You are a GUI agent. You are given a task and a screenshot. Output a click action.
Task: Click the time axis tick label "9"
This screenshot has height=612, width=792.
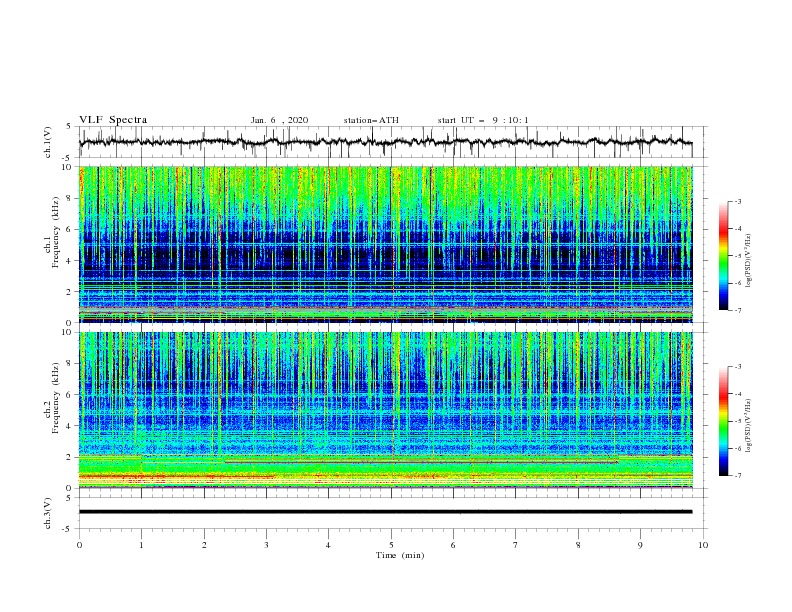coord(640,545)
